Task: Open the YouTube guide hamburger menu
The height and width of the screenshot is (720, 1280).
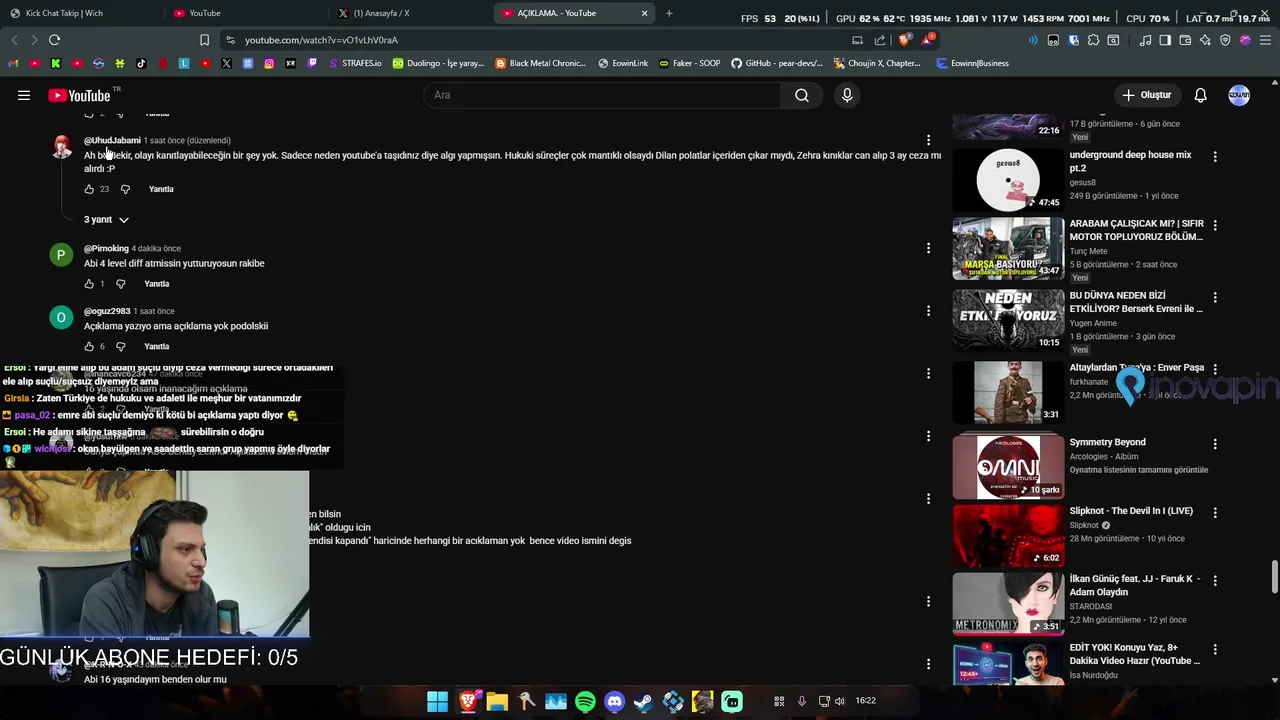Action: point(24,95)
